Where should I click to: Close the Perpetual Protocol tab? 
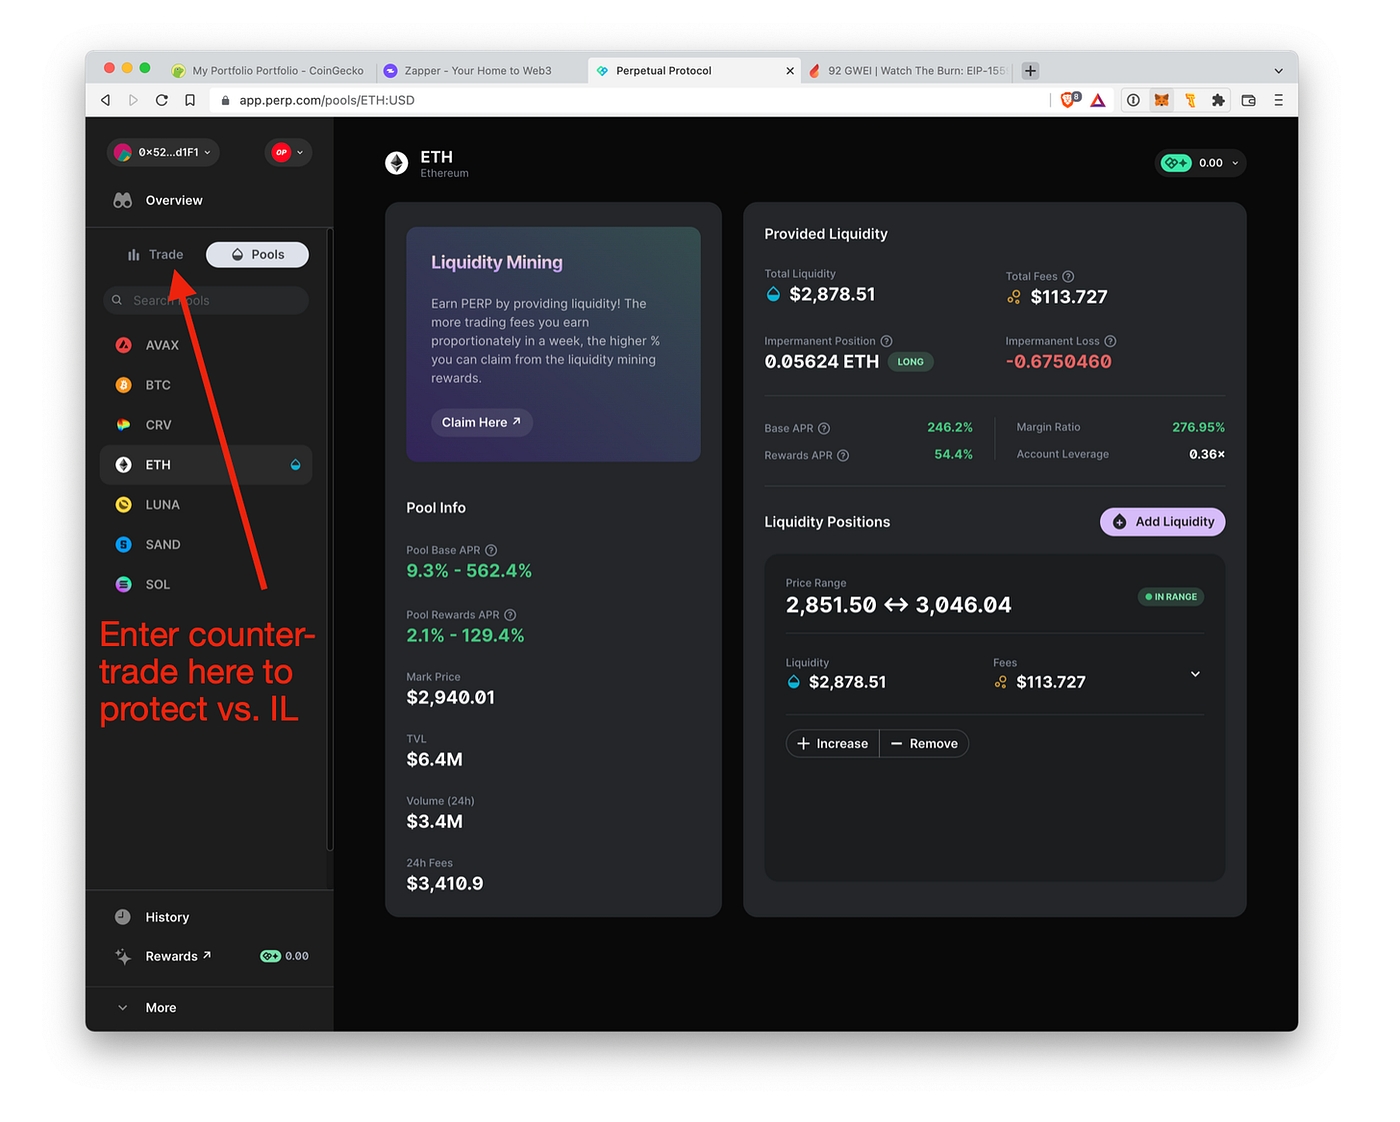pos(790,71)
